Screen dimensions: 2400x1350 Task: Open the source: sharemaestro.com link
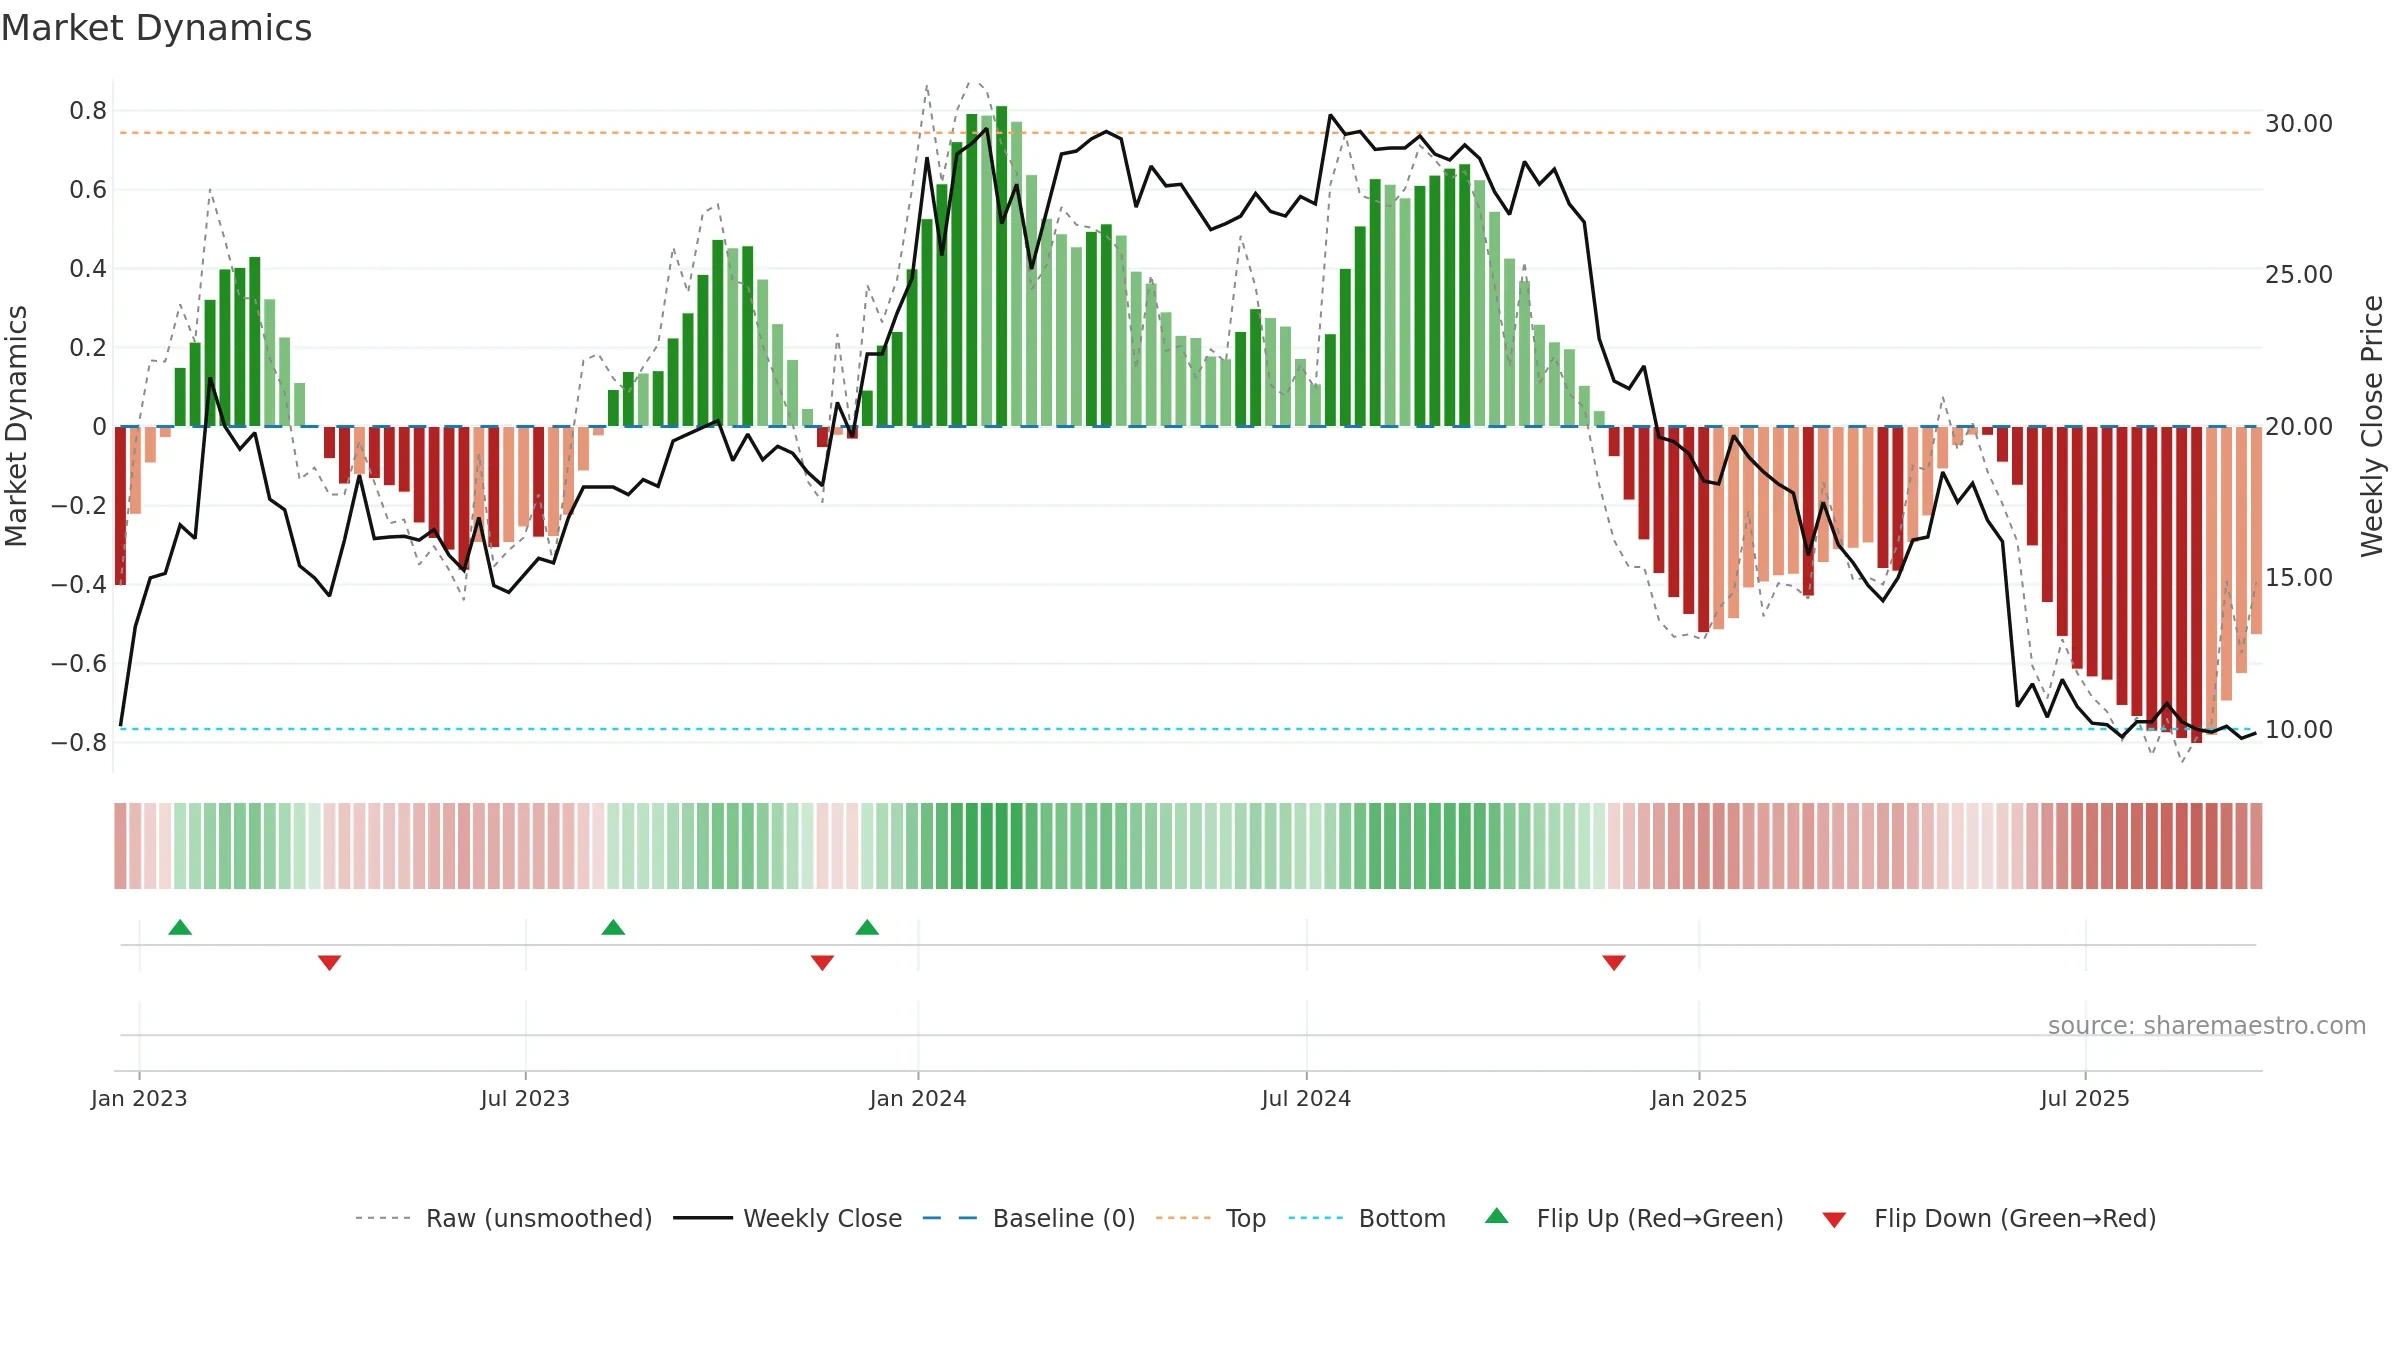[x=2207, y=1026]
